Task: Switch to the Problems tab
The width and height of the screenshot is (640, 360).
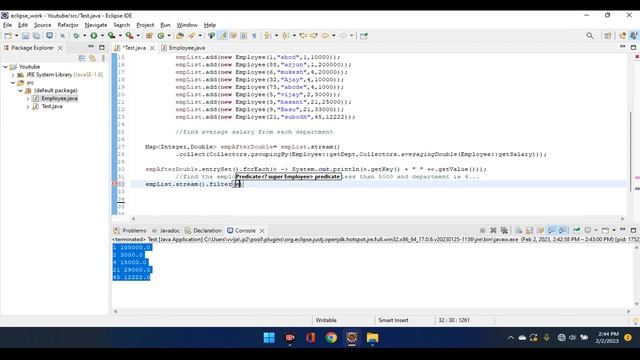Action: (x=130, y=231)
